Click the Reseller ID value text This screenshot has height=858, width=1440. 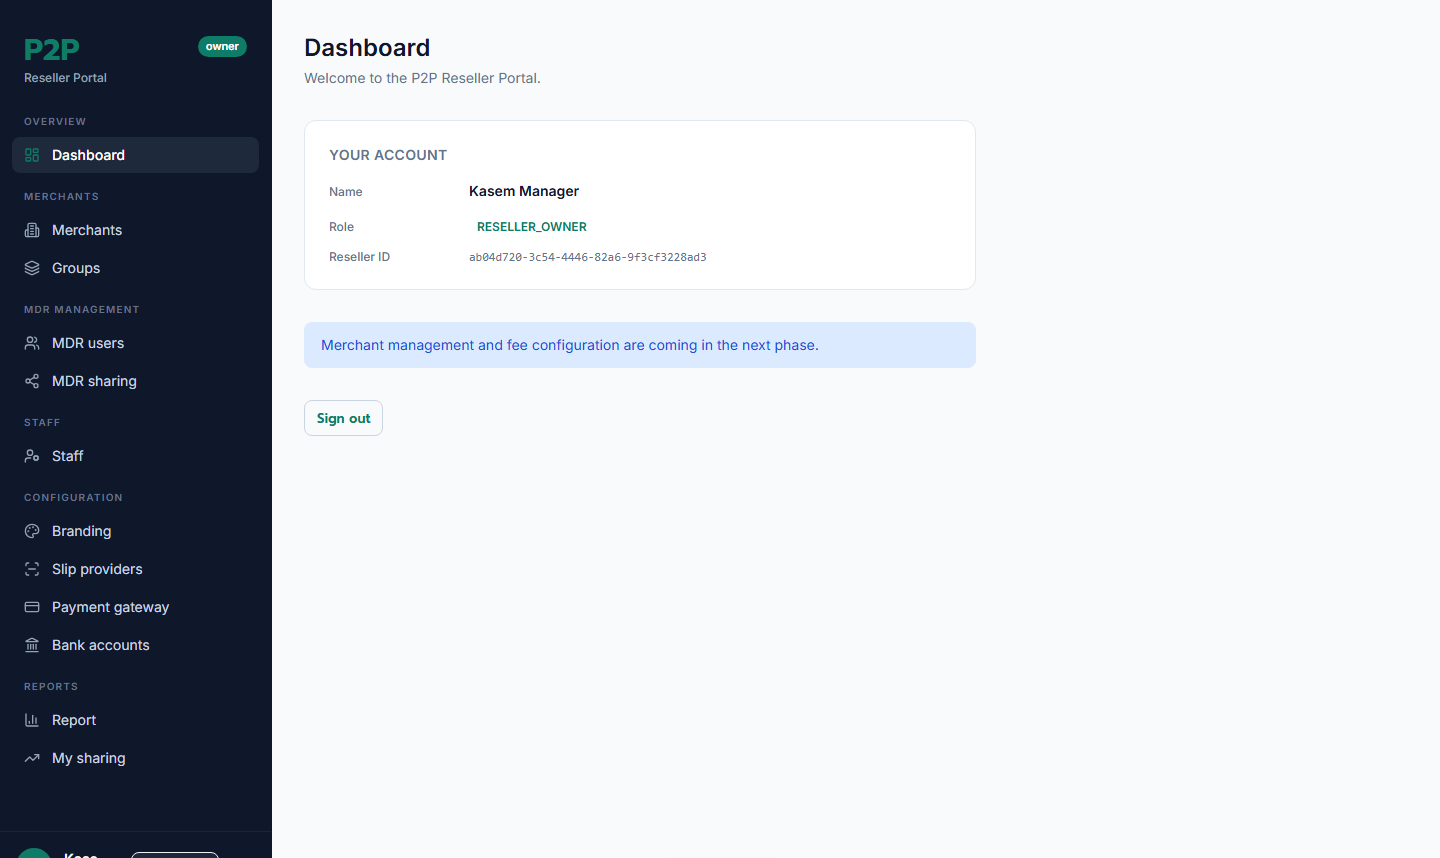click(x=588, y=257)
